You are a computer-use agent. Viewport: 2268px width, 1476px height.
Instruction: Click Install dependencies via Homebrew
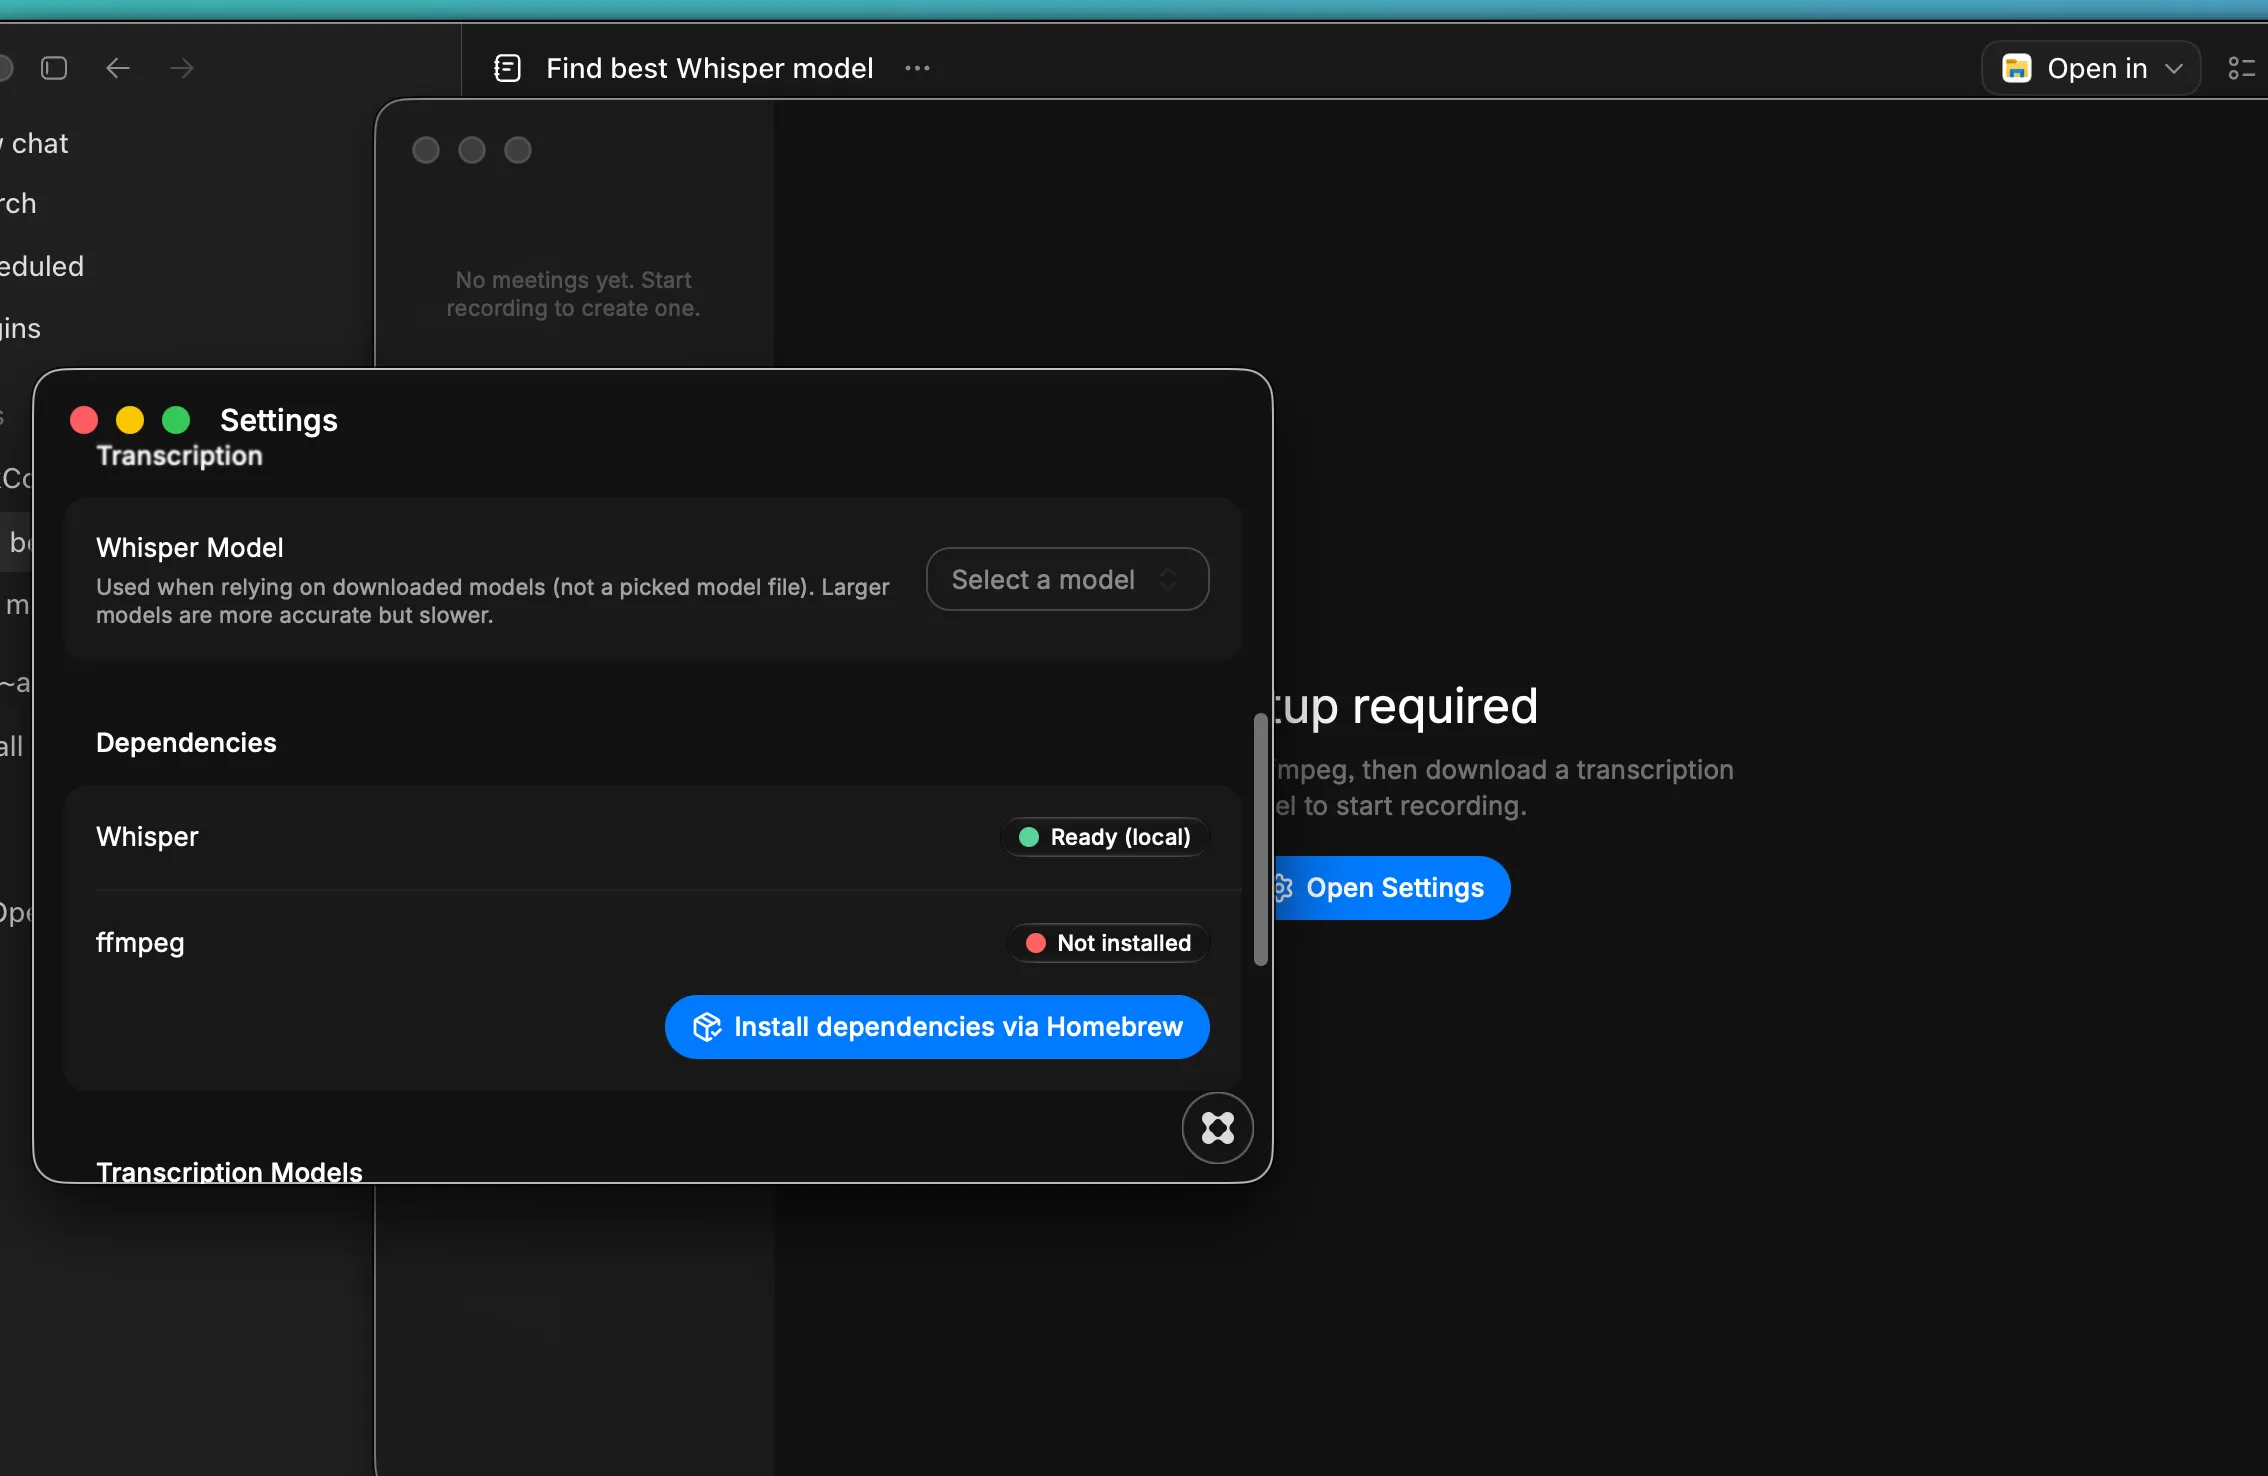pos(937,1027)
